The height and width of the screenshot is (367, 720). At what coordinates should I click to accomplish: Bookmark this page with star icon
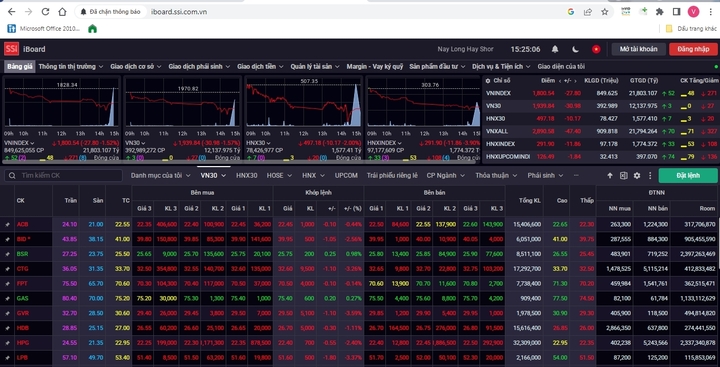click(604, 12)
